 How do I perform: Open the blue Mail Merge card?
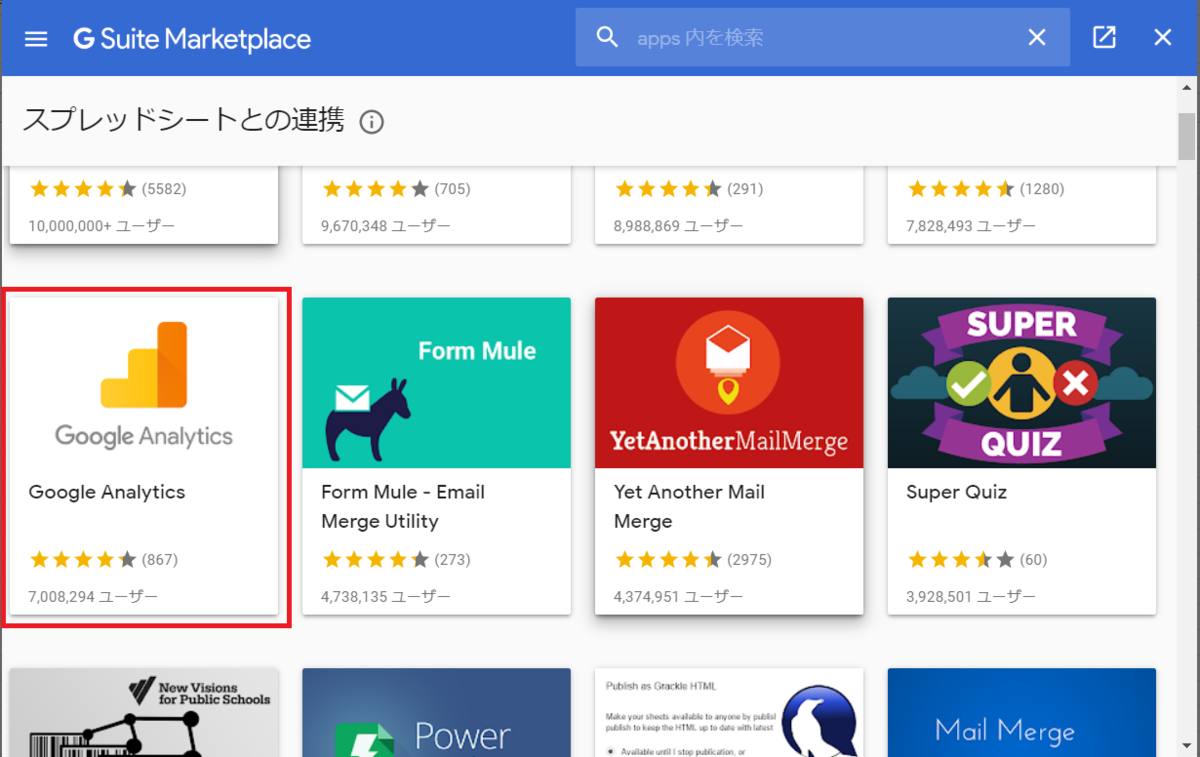tap(1022, 712)
